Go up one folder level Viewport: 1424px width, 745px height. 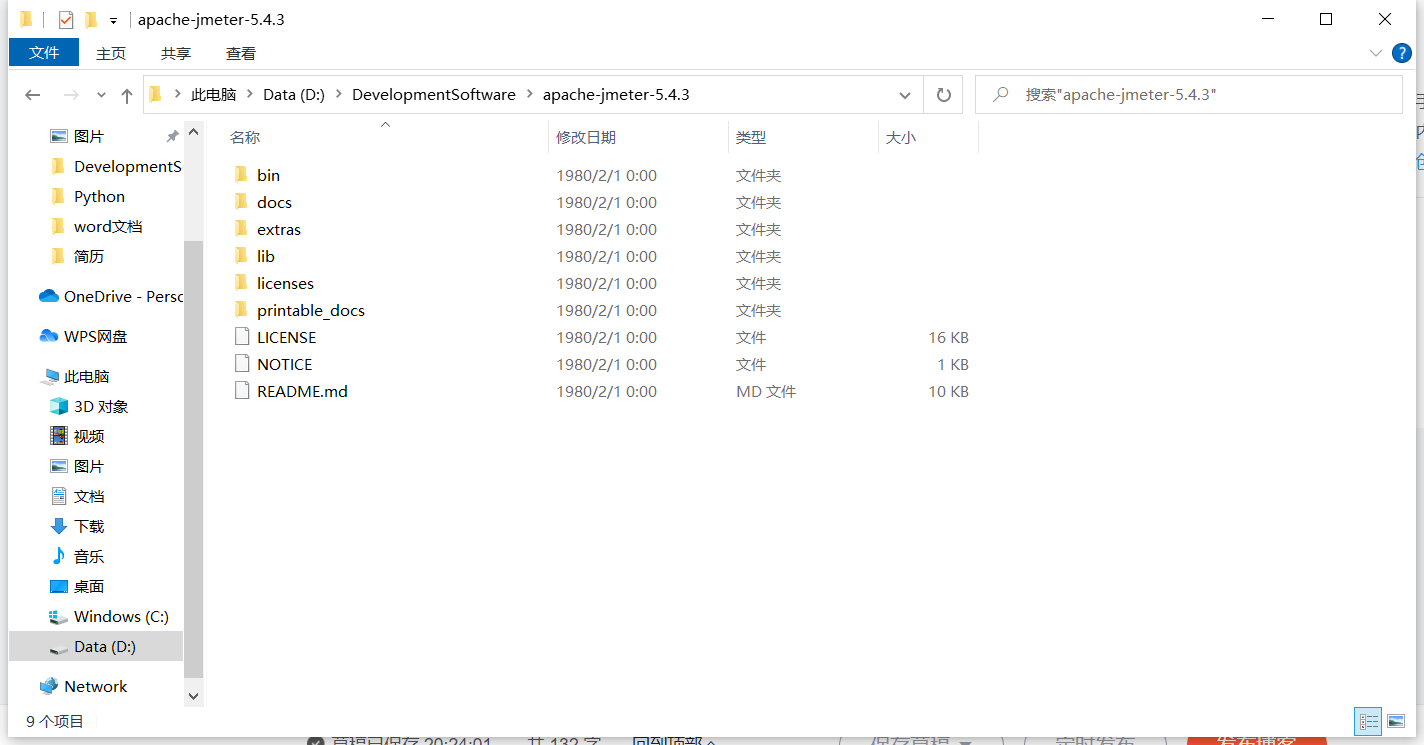(127, 95)
